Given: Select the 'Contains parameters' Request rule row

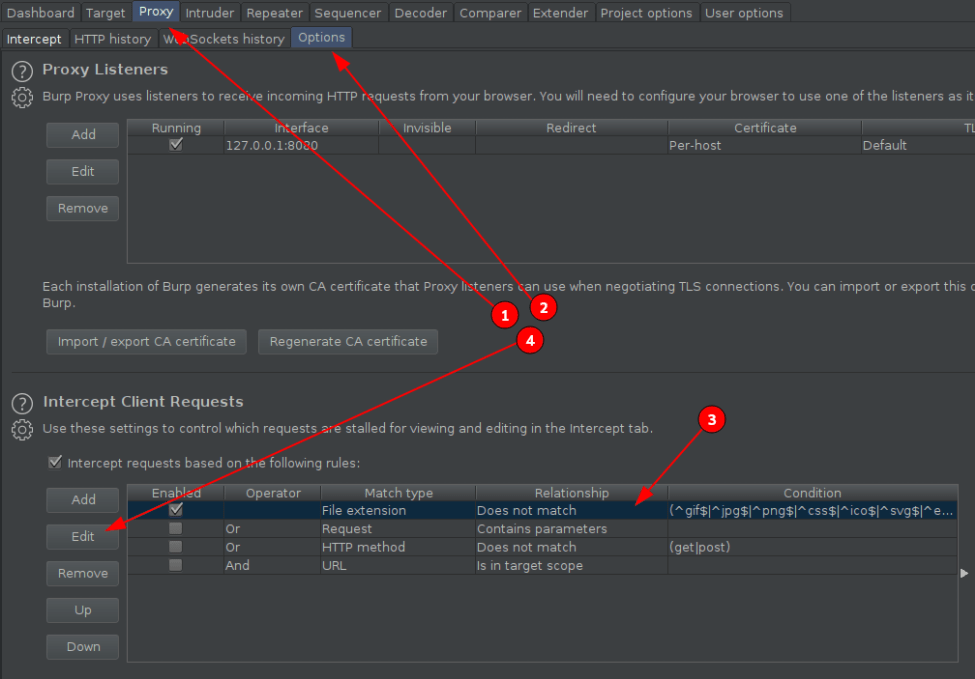Looking at the screenshot, I should point(541,529).
